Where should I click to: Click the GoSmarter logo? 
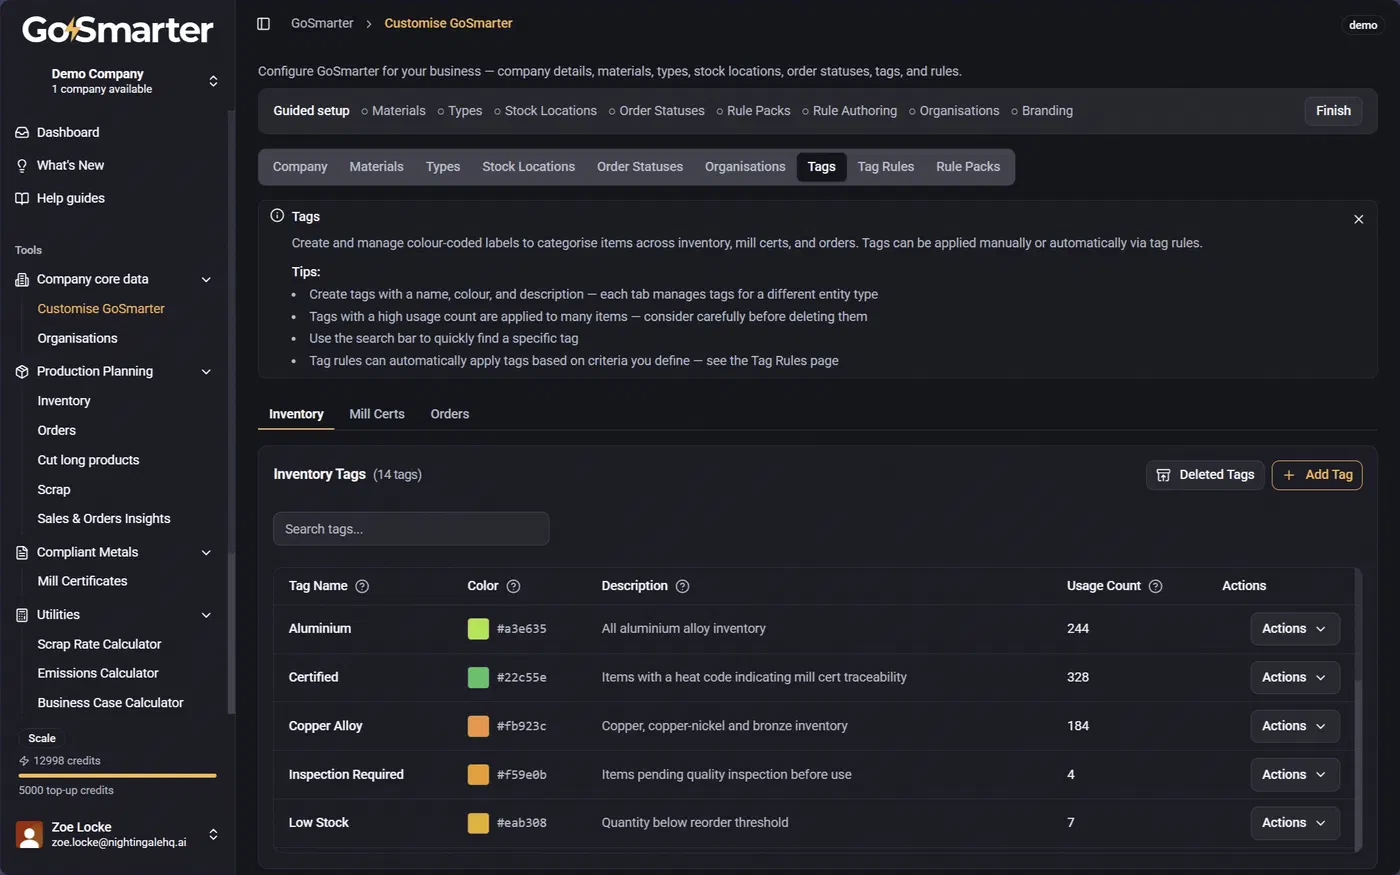pos(118,30)
